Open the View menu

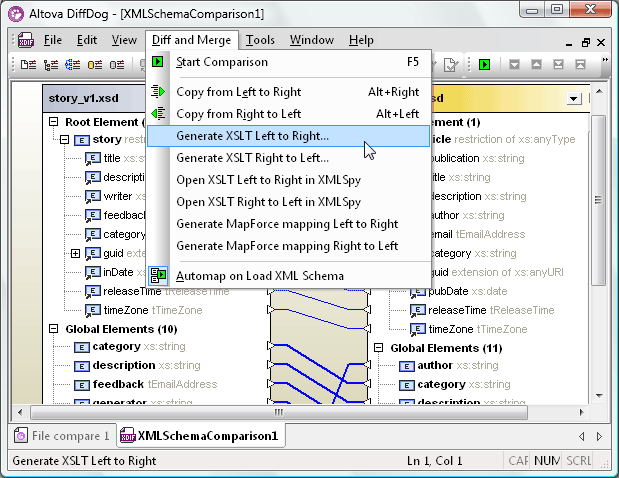click(x=124, y=40)
